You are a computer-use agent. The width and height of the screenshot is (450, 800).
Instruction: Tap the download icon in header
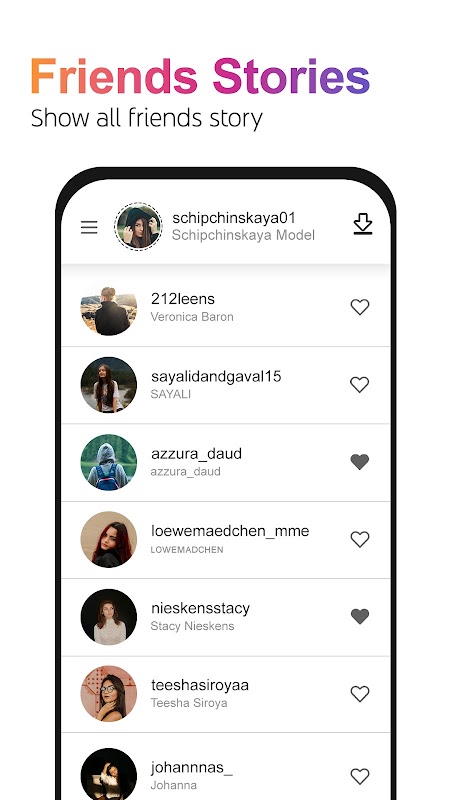pyautogui.click(x=363, y=224)
